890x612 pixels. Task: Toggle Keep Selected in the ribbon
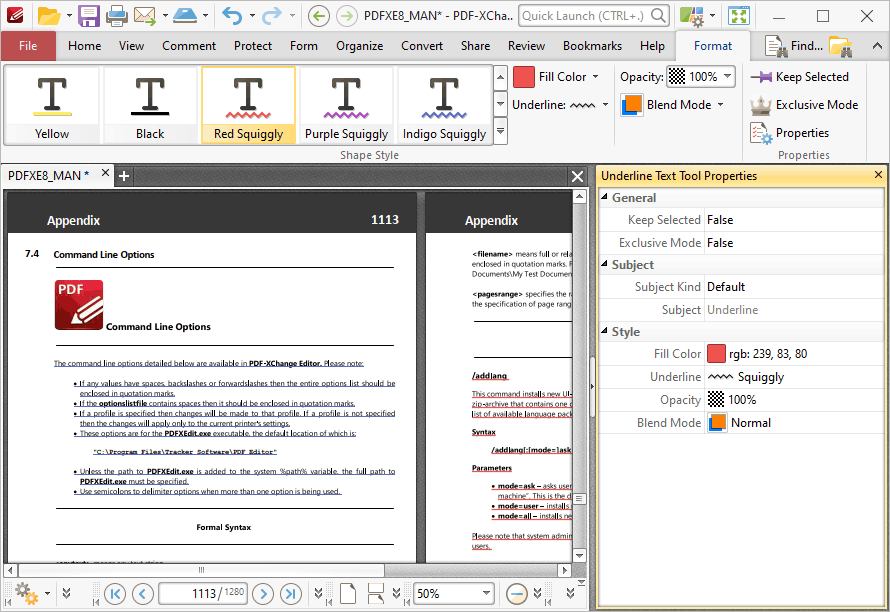click(800, 77)
